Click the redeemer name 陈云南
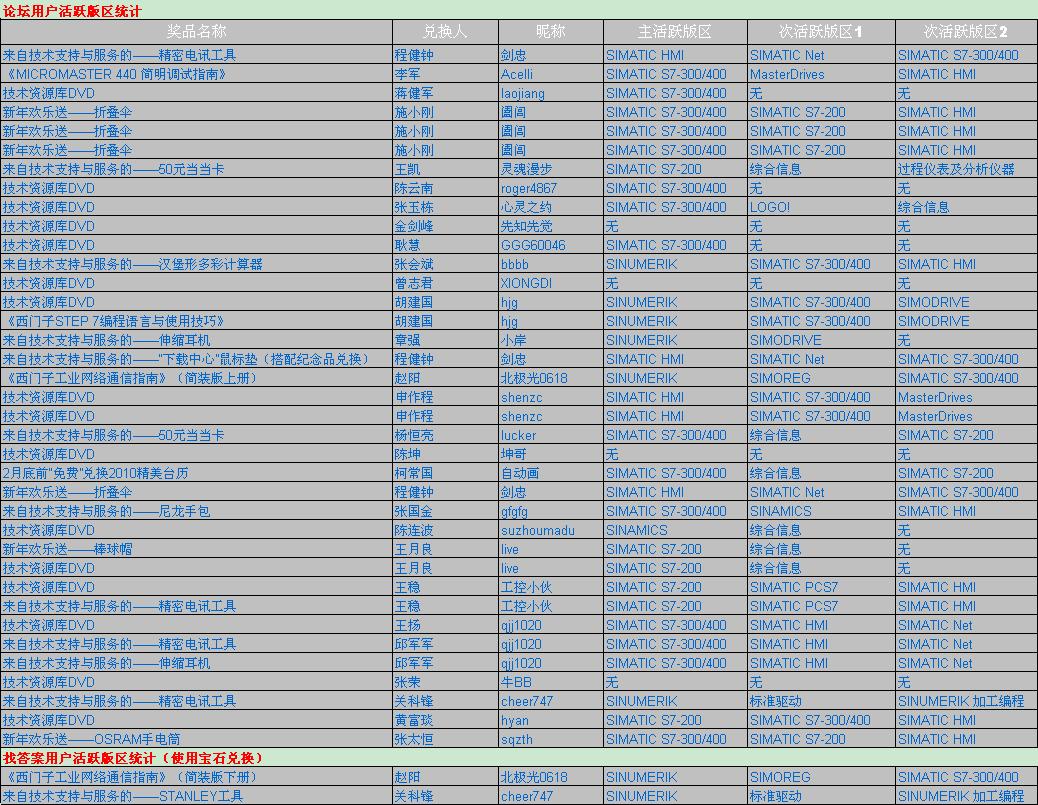 coord(414,188)
